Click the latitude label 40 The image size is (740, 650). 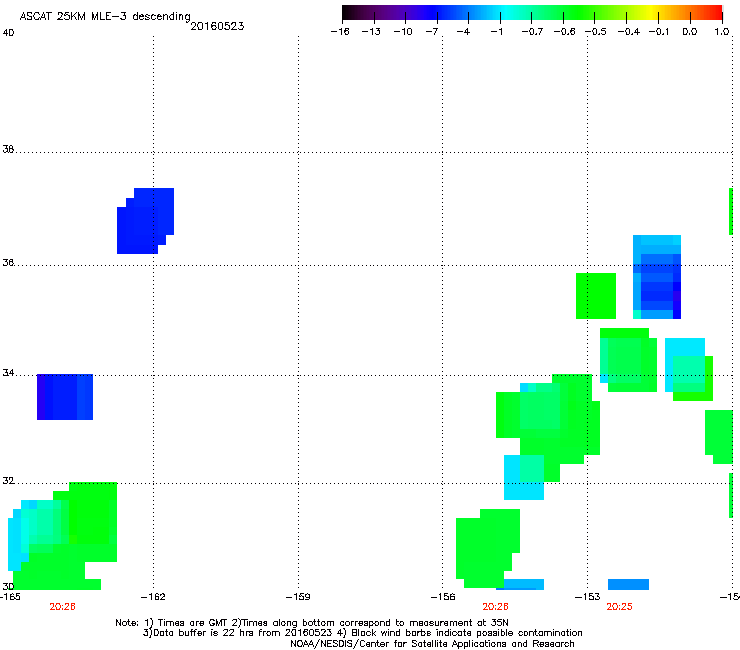coord(8,33)
